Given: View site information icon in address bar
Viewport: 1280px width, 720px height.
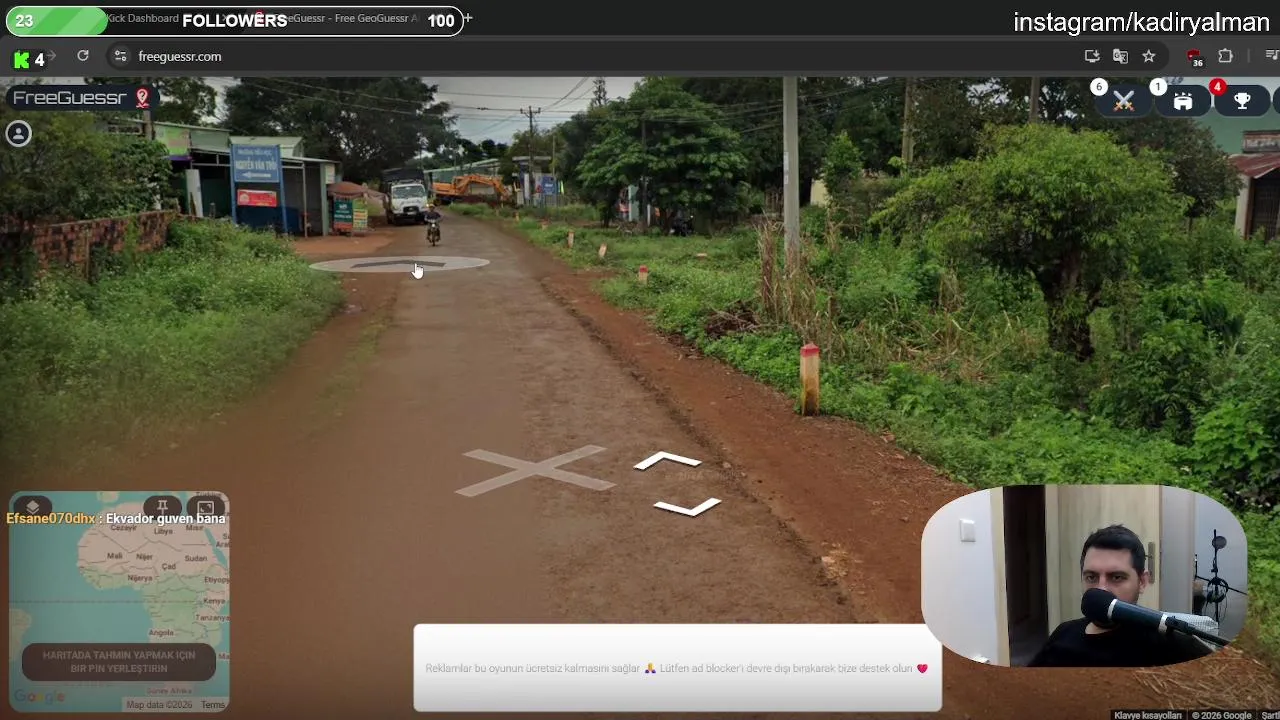Looking at the screenshot, I should click(x=120, y=56).
